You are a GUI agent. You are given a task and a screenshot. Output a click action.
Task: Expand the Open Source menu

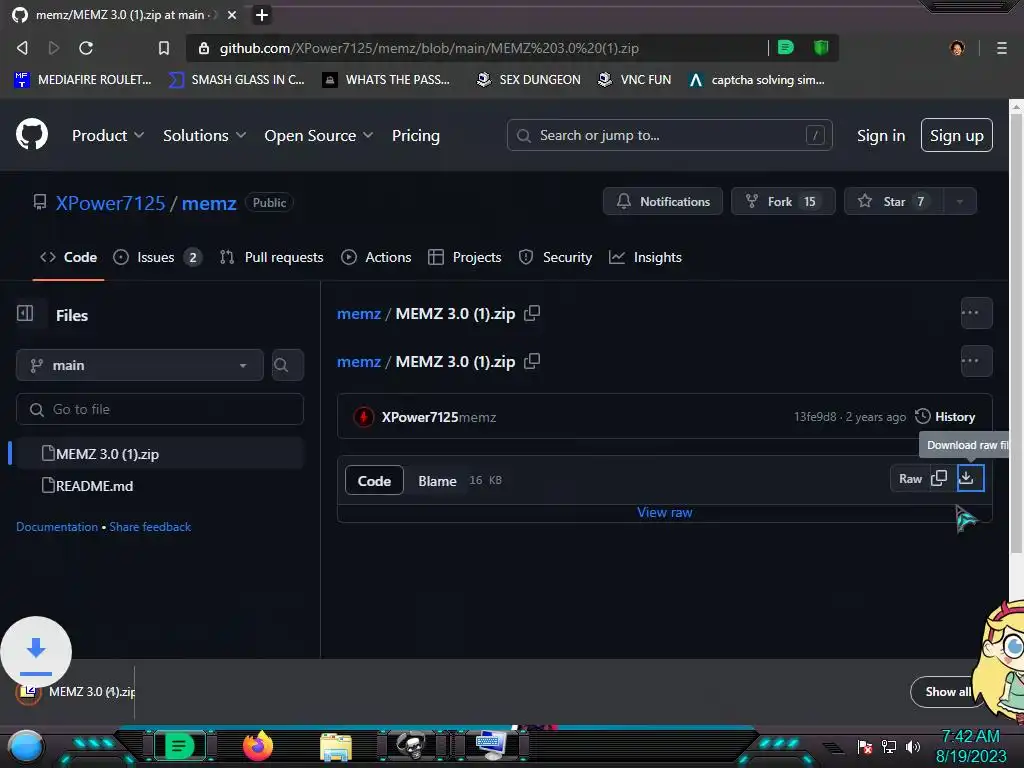pyautogui.click(x=319, y=135)
